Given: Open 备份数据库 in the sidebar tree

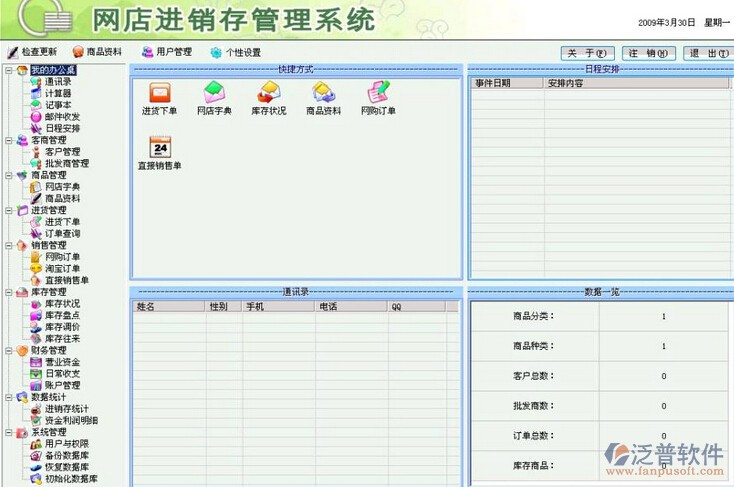Looking at the screenshot, I should [67, 455].
